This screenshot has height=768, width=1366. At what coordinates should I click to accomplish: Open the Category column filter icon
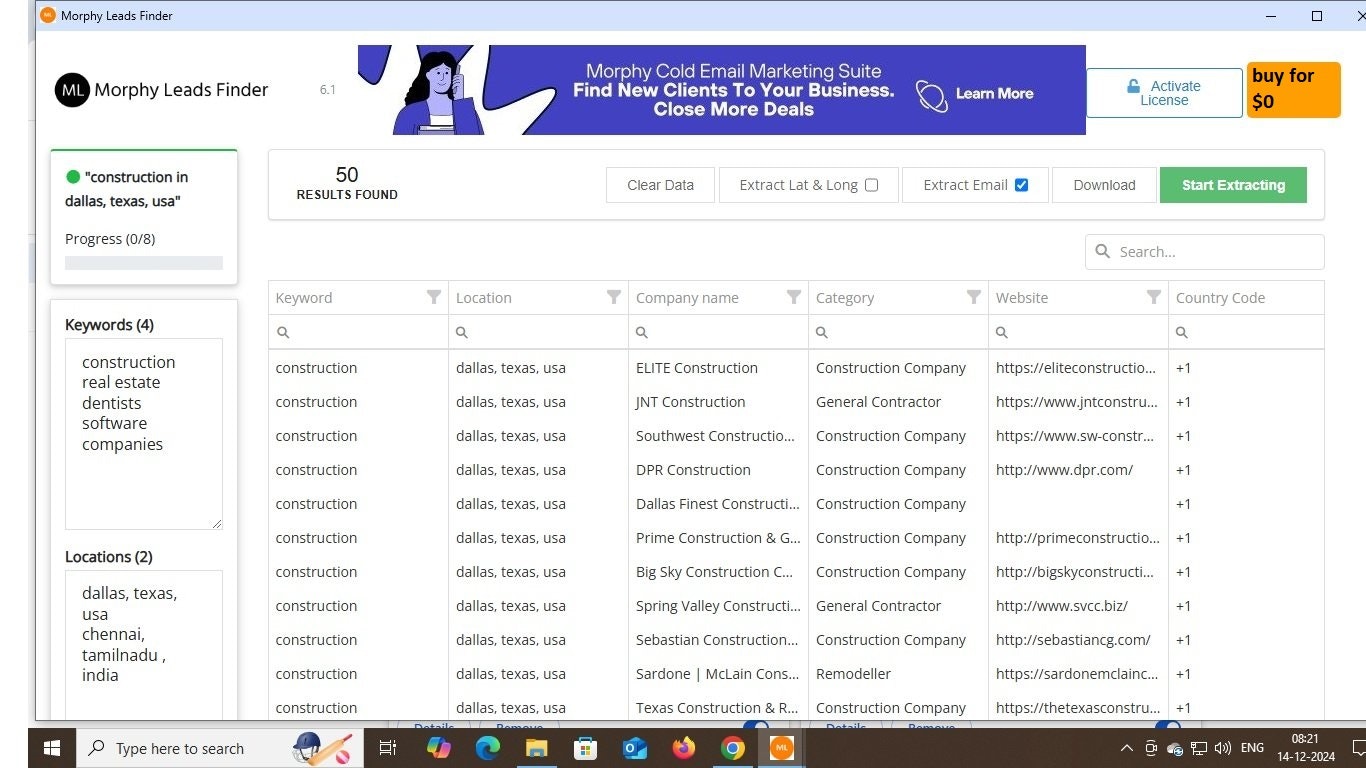(974, 297)
